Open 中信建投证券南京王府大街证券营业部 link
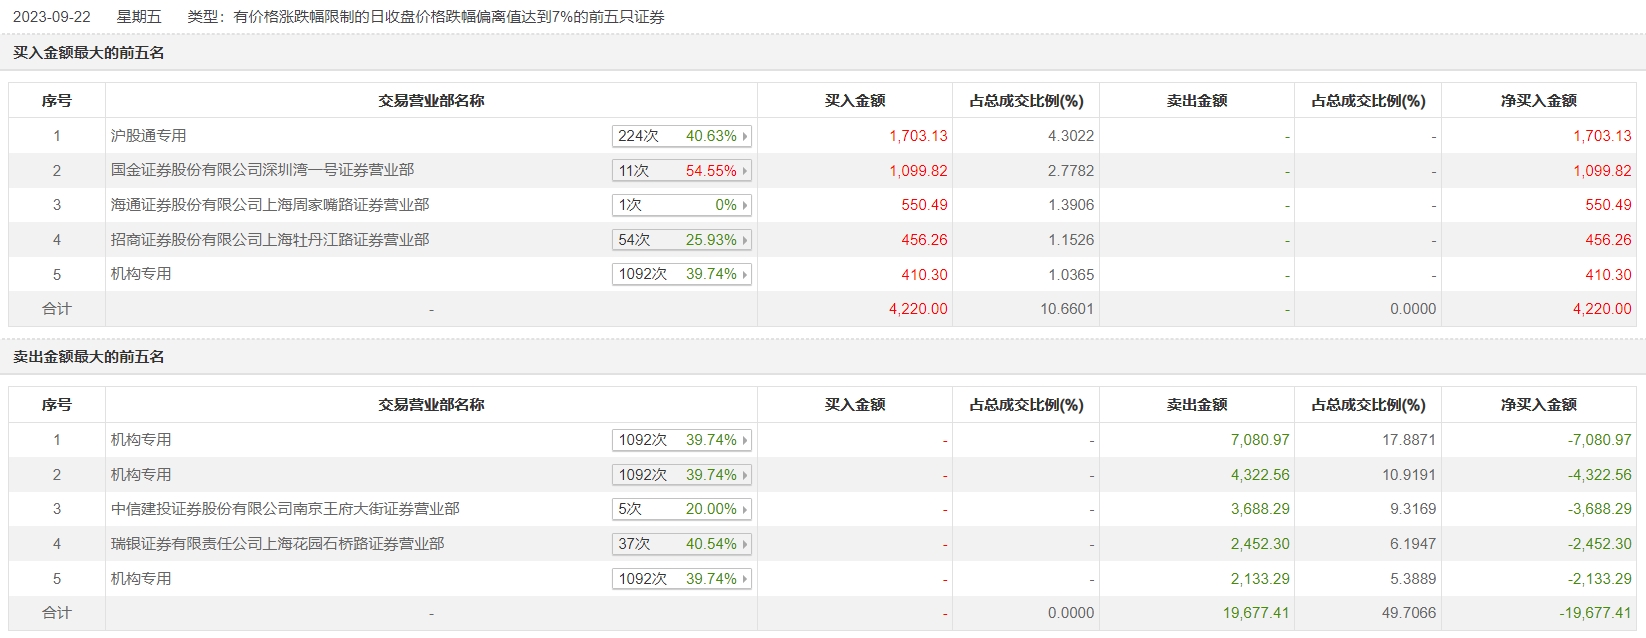 point(285,509)
